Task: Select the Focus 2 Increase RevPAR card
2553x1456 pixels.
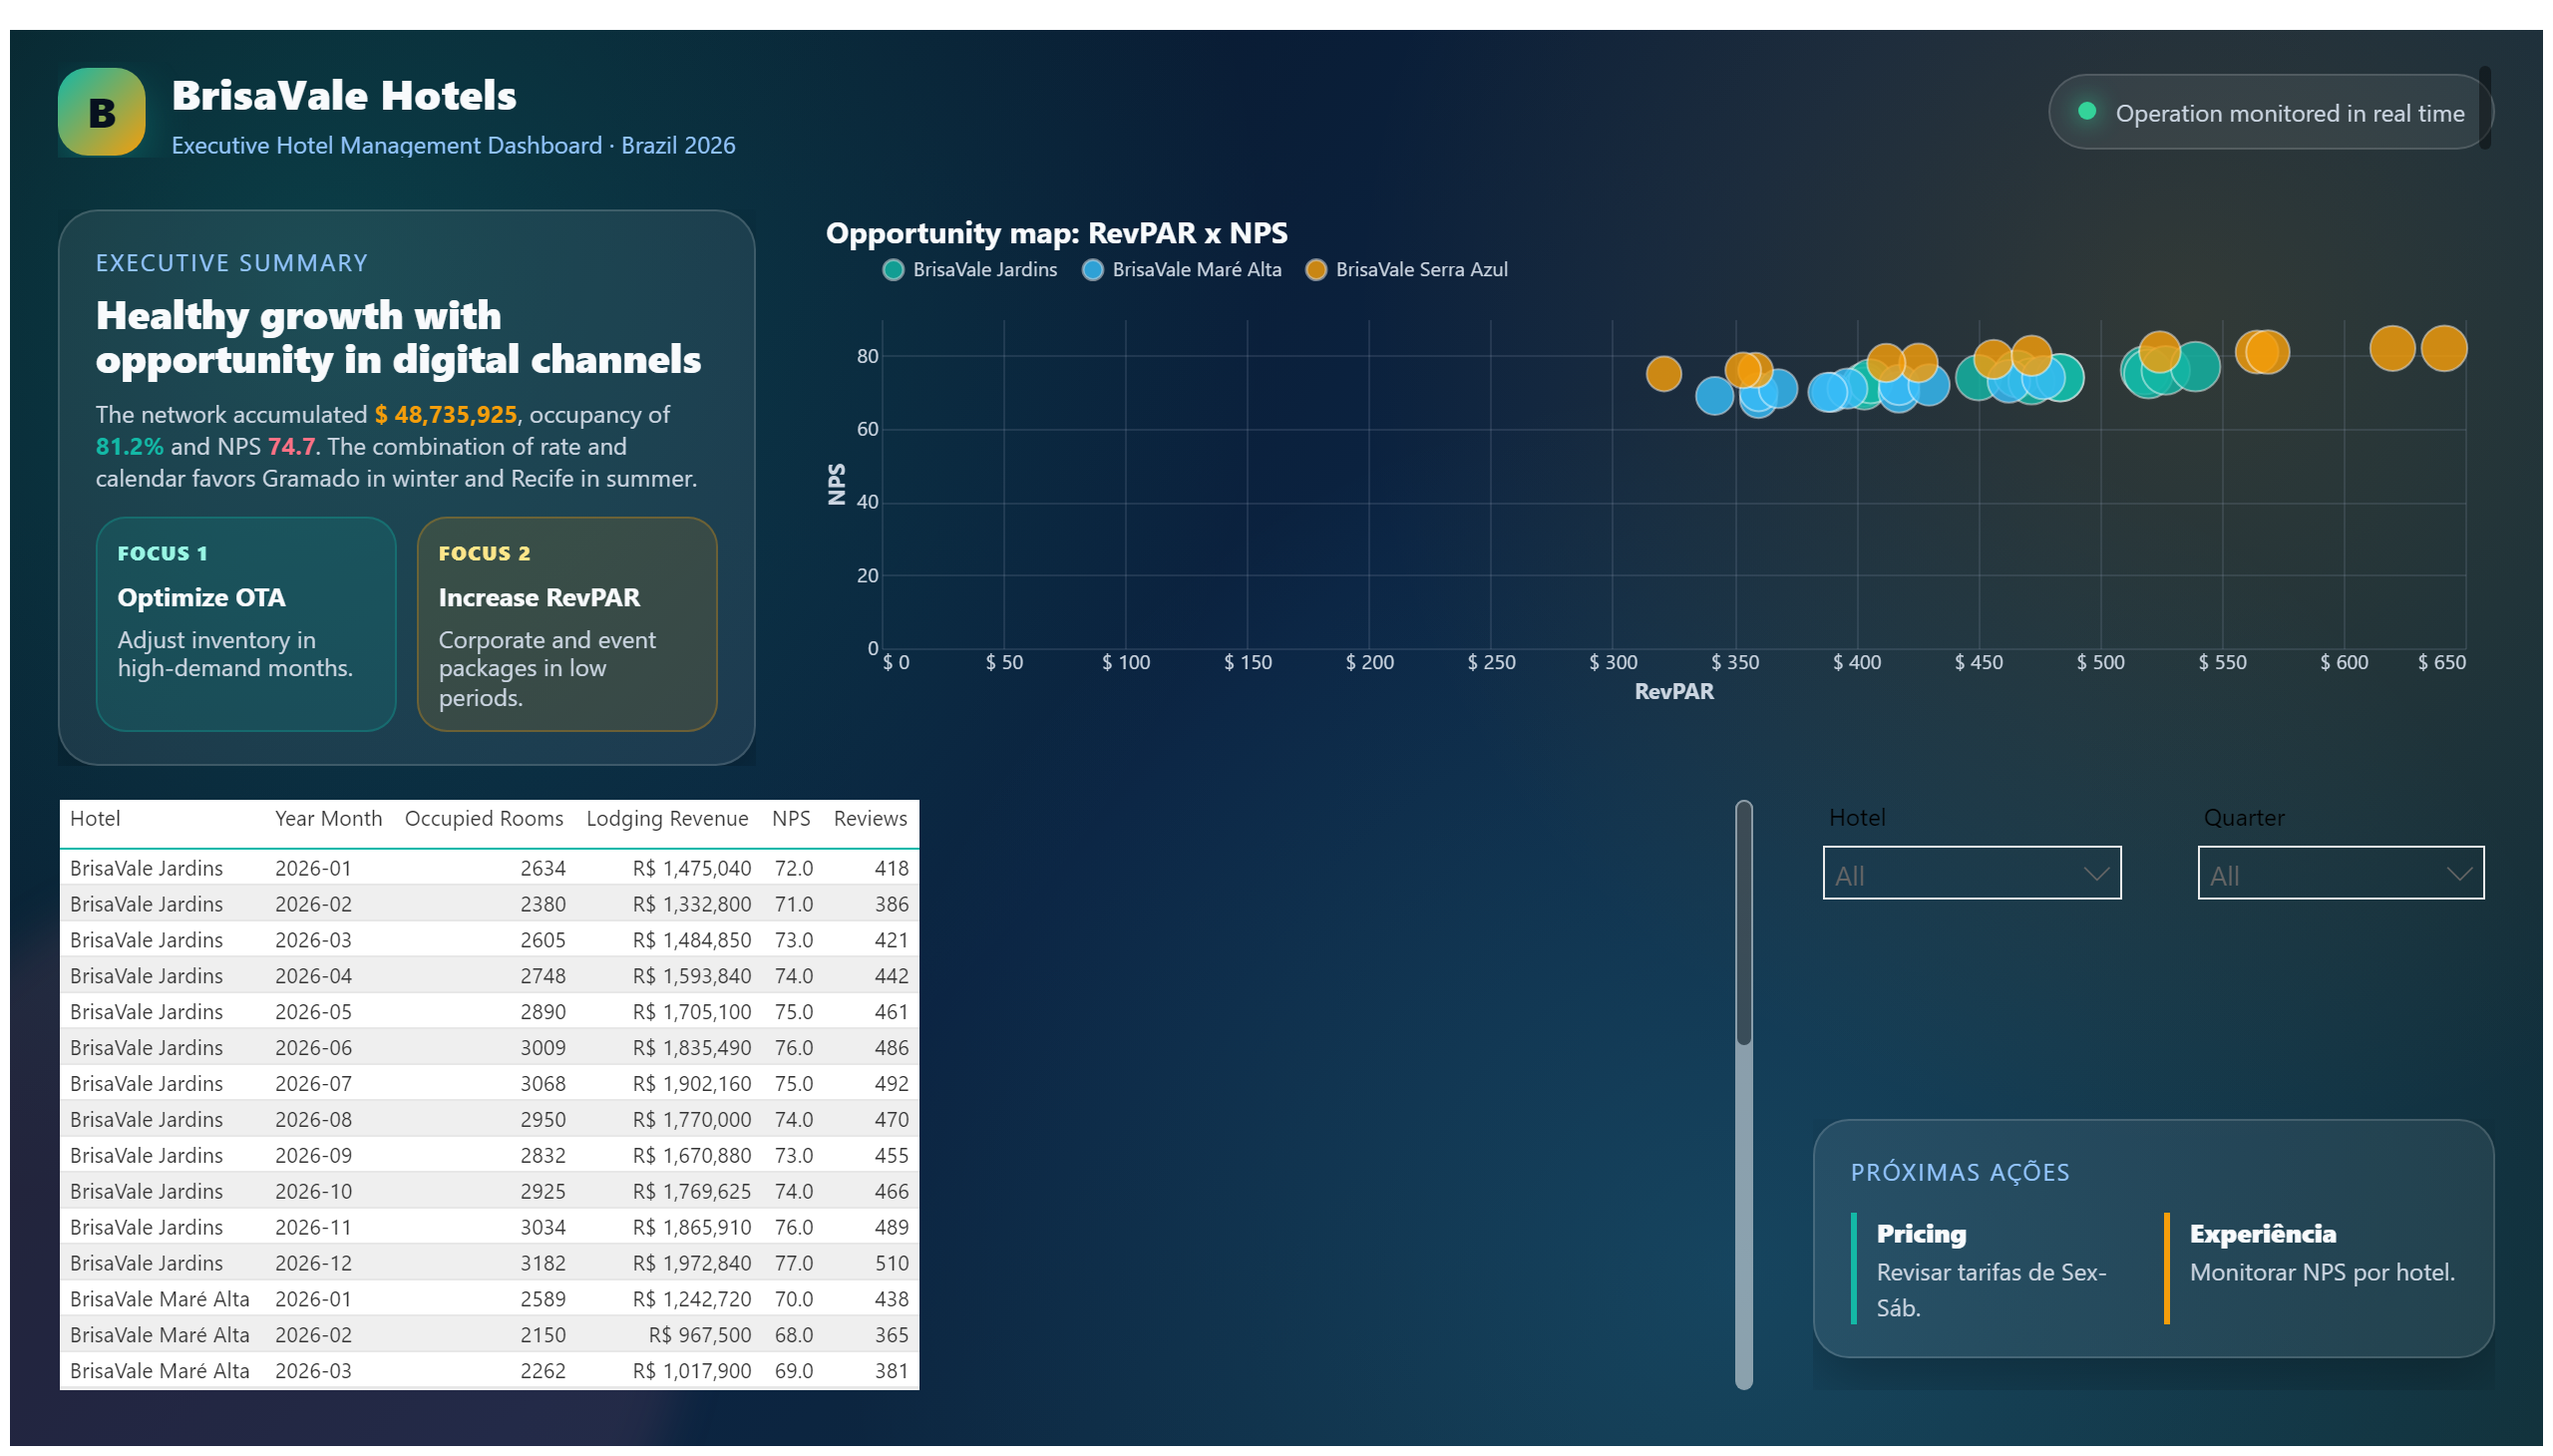Action: [x=567, y=624]
